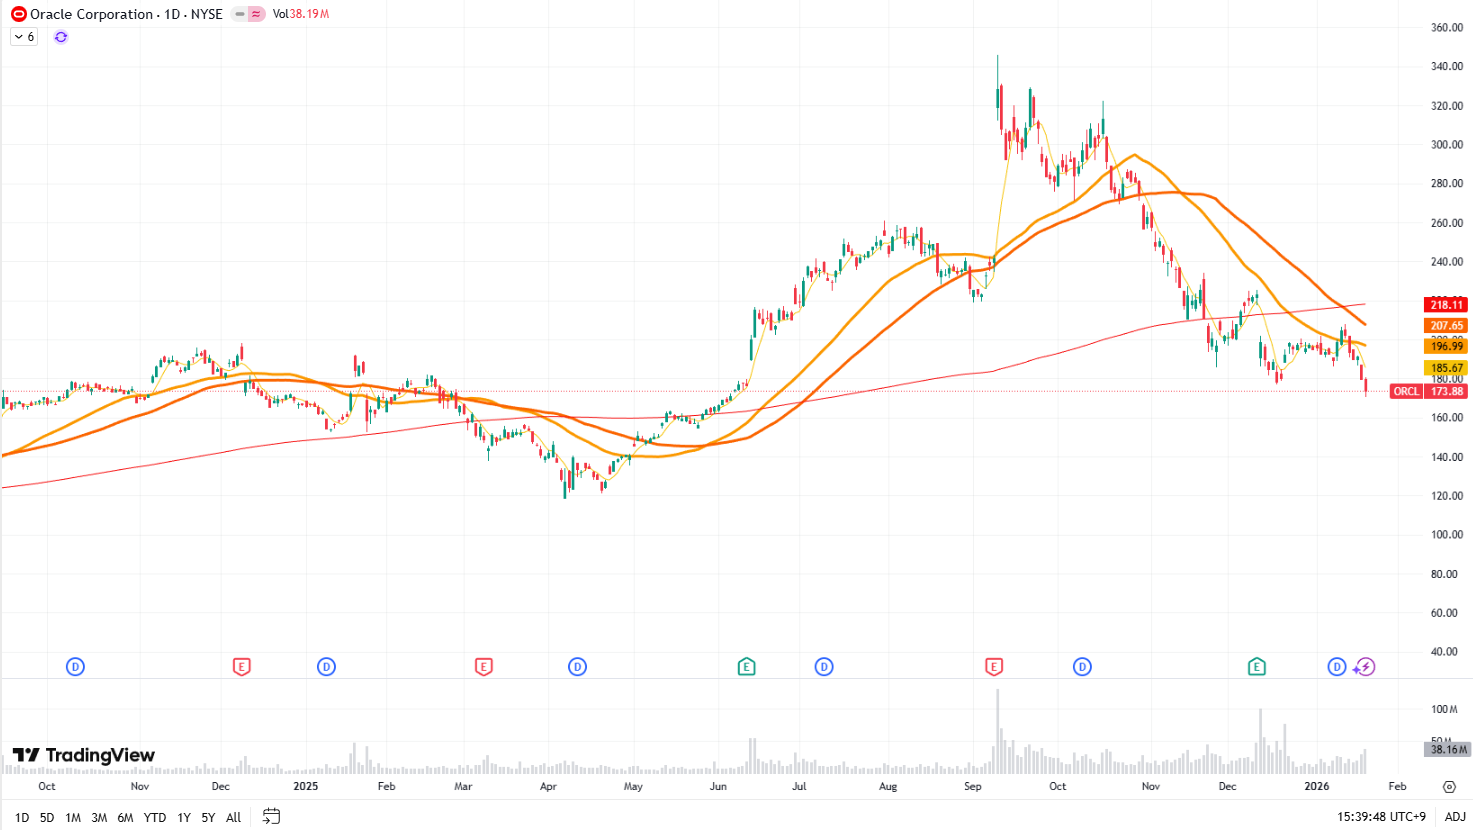
Task: Select the 6M date range
Action: (125, 817)
